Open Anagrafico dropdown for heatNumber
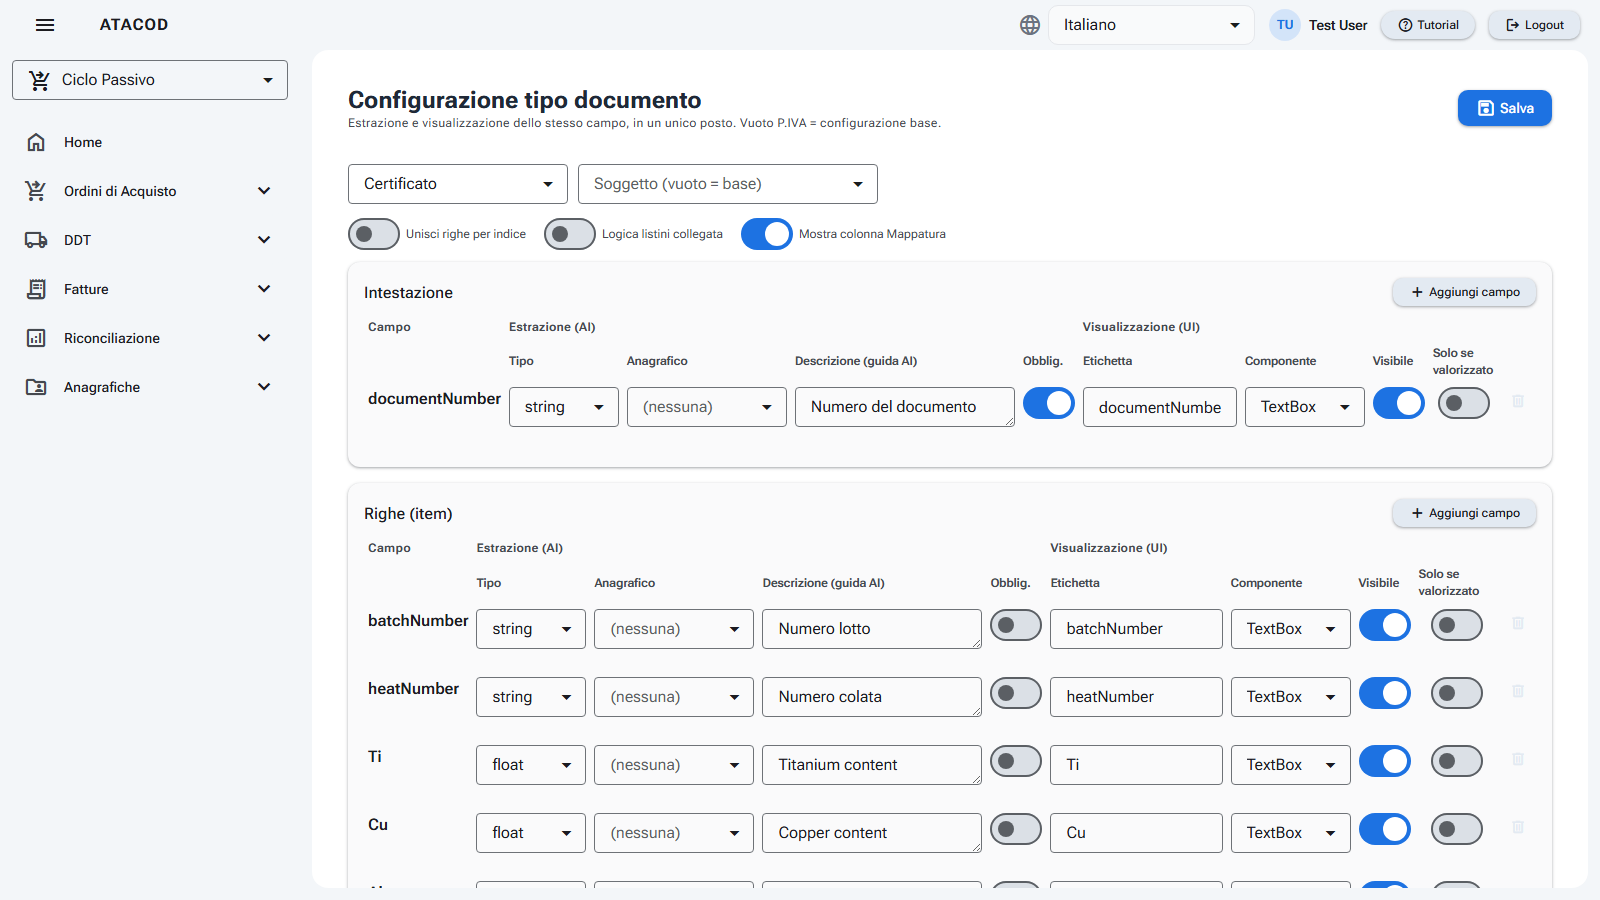The height and width of the screenshot is (900, 1600). pos(674,697)
